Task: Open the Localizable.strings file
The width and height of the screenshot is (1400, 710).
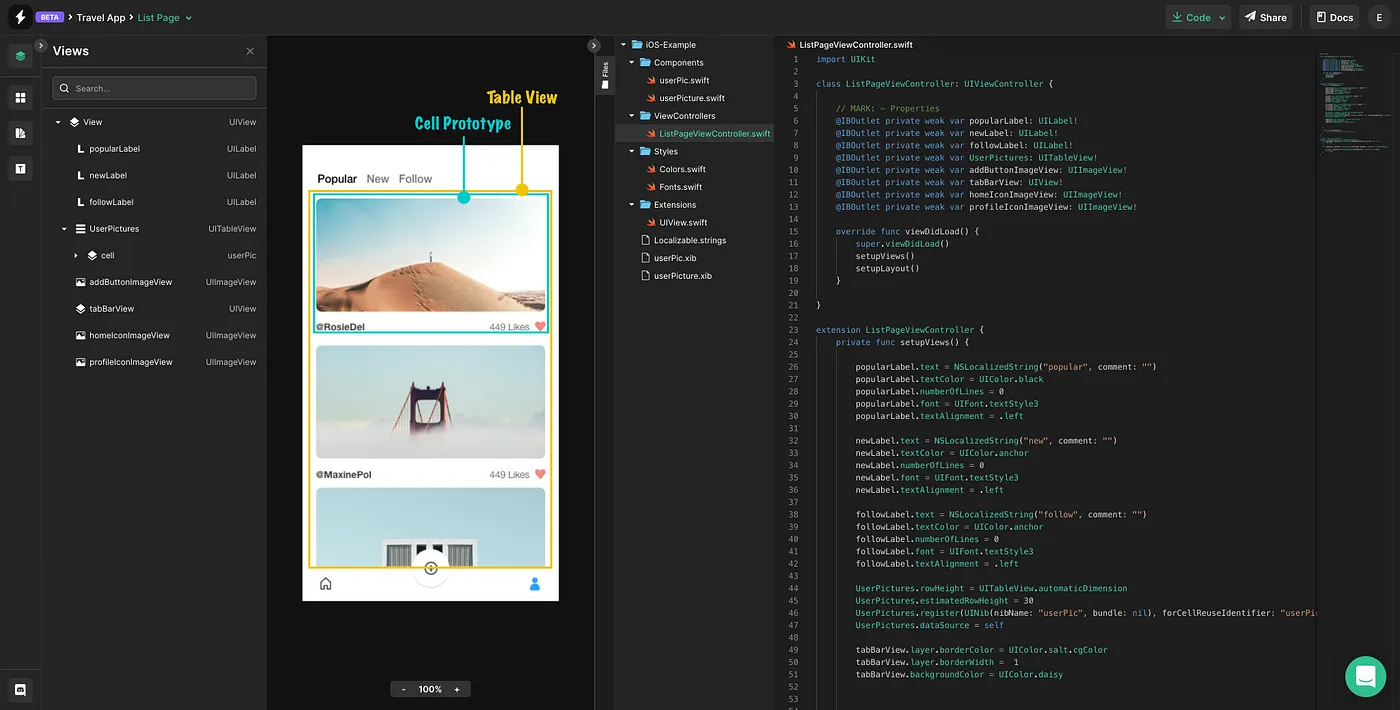Action: pos(689,241)
